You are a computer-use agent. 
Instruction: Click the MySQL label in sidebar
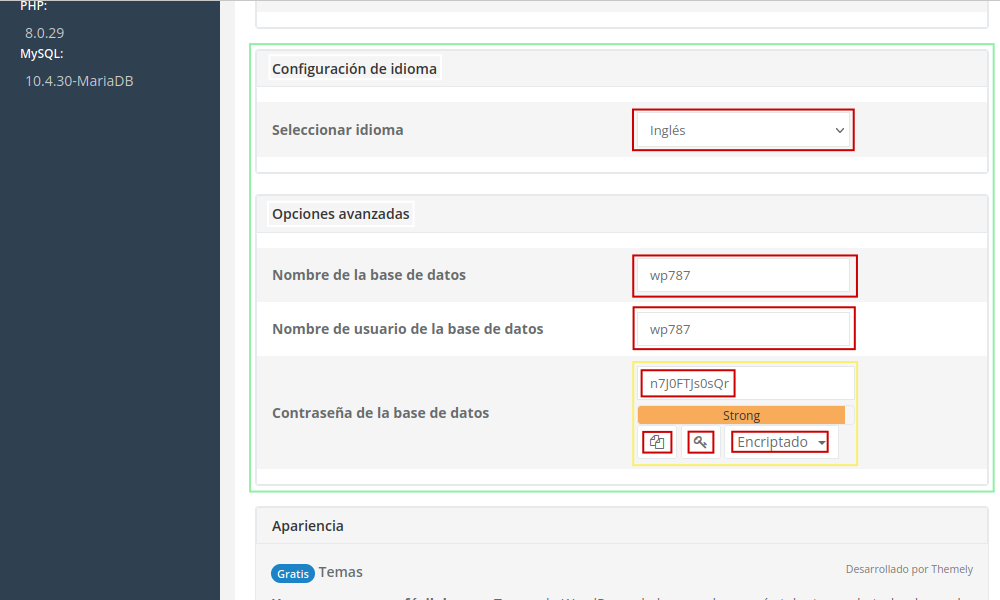pyautogui.click(x=42, y=54)
